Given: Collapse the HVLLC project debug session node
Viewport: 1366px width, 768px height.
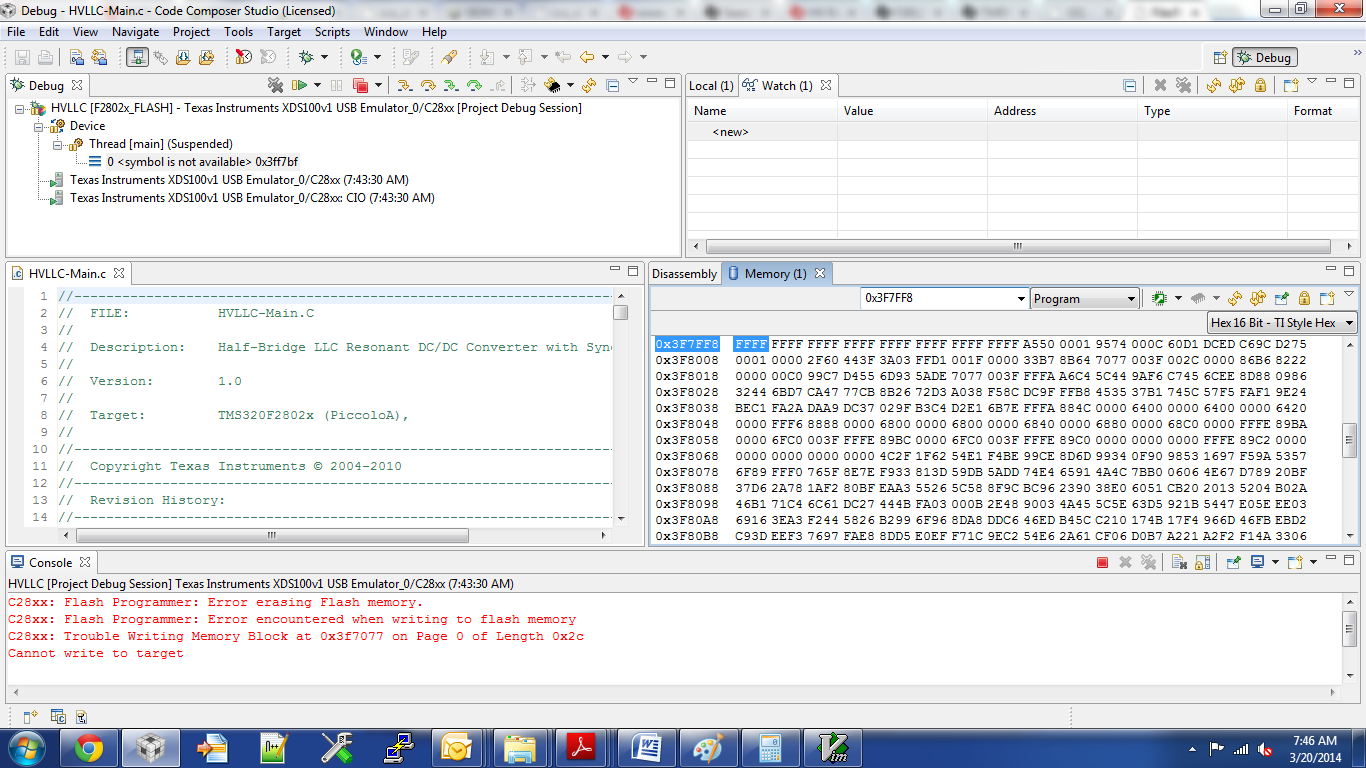Looking at the screenshot, I should pyautogui.click(x=20, y=108).
